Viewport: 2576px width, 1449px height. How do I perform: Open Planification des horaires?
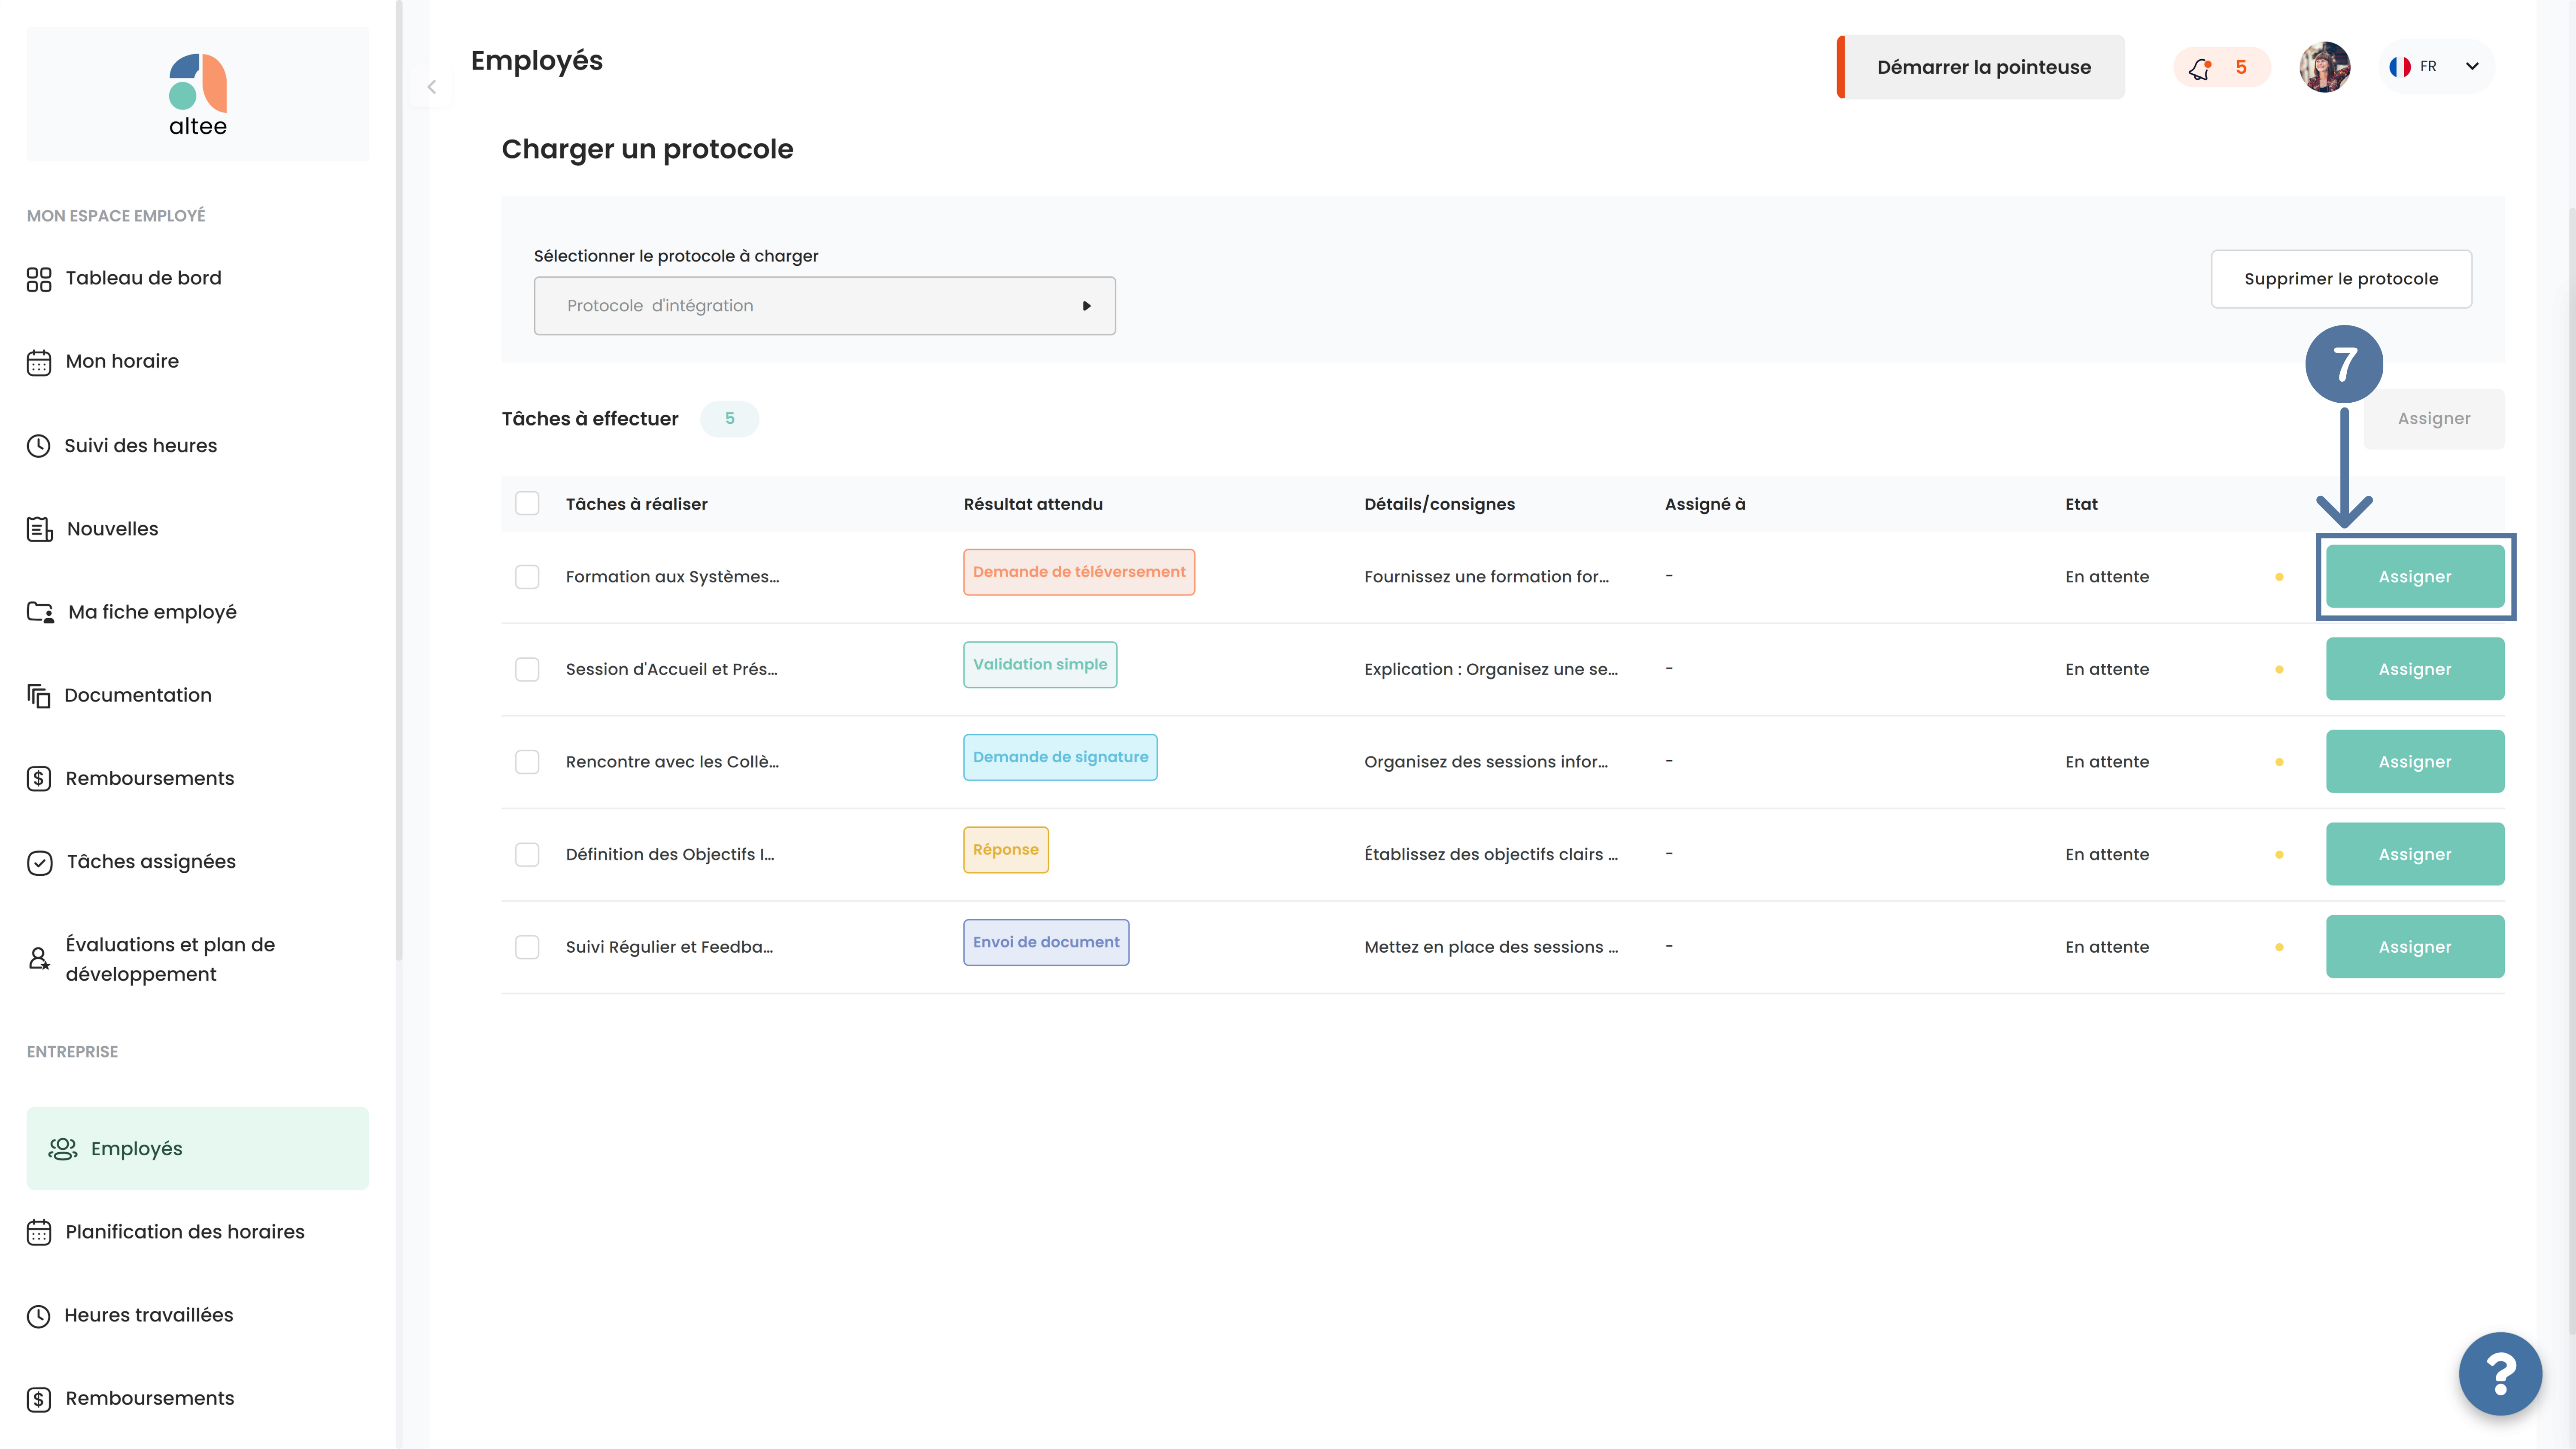185,1232
